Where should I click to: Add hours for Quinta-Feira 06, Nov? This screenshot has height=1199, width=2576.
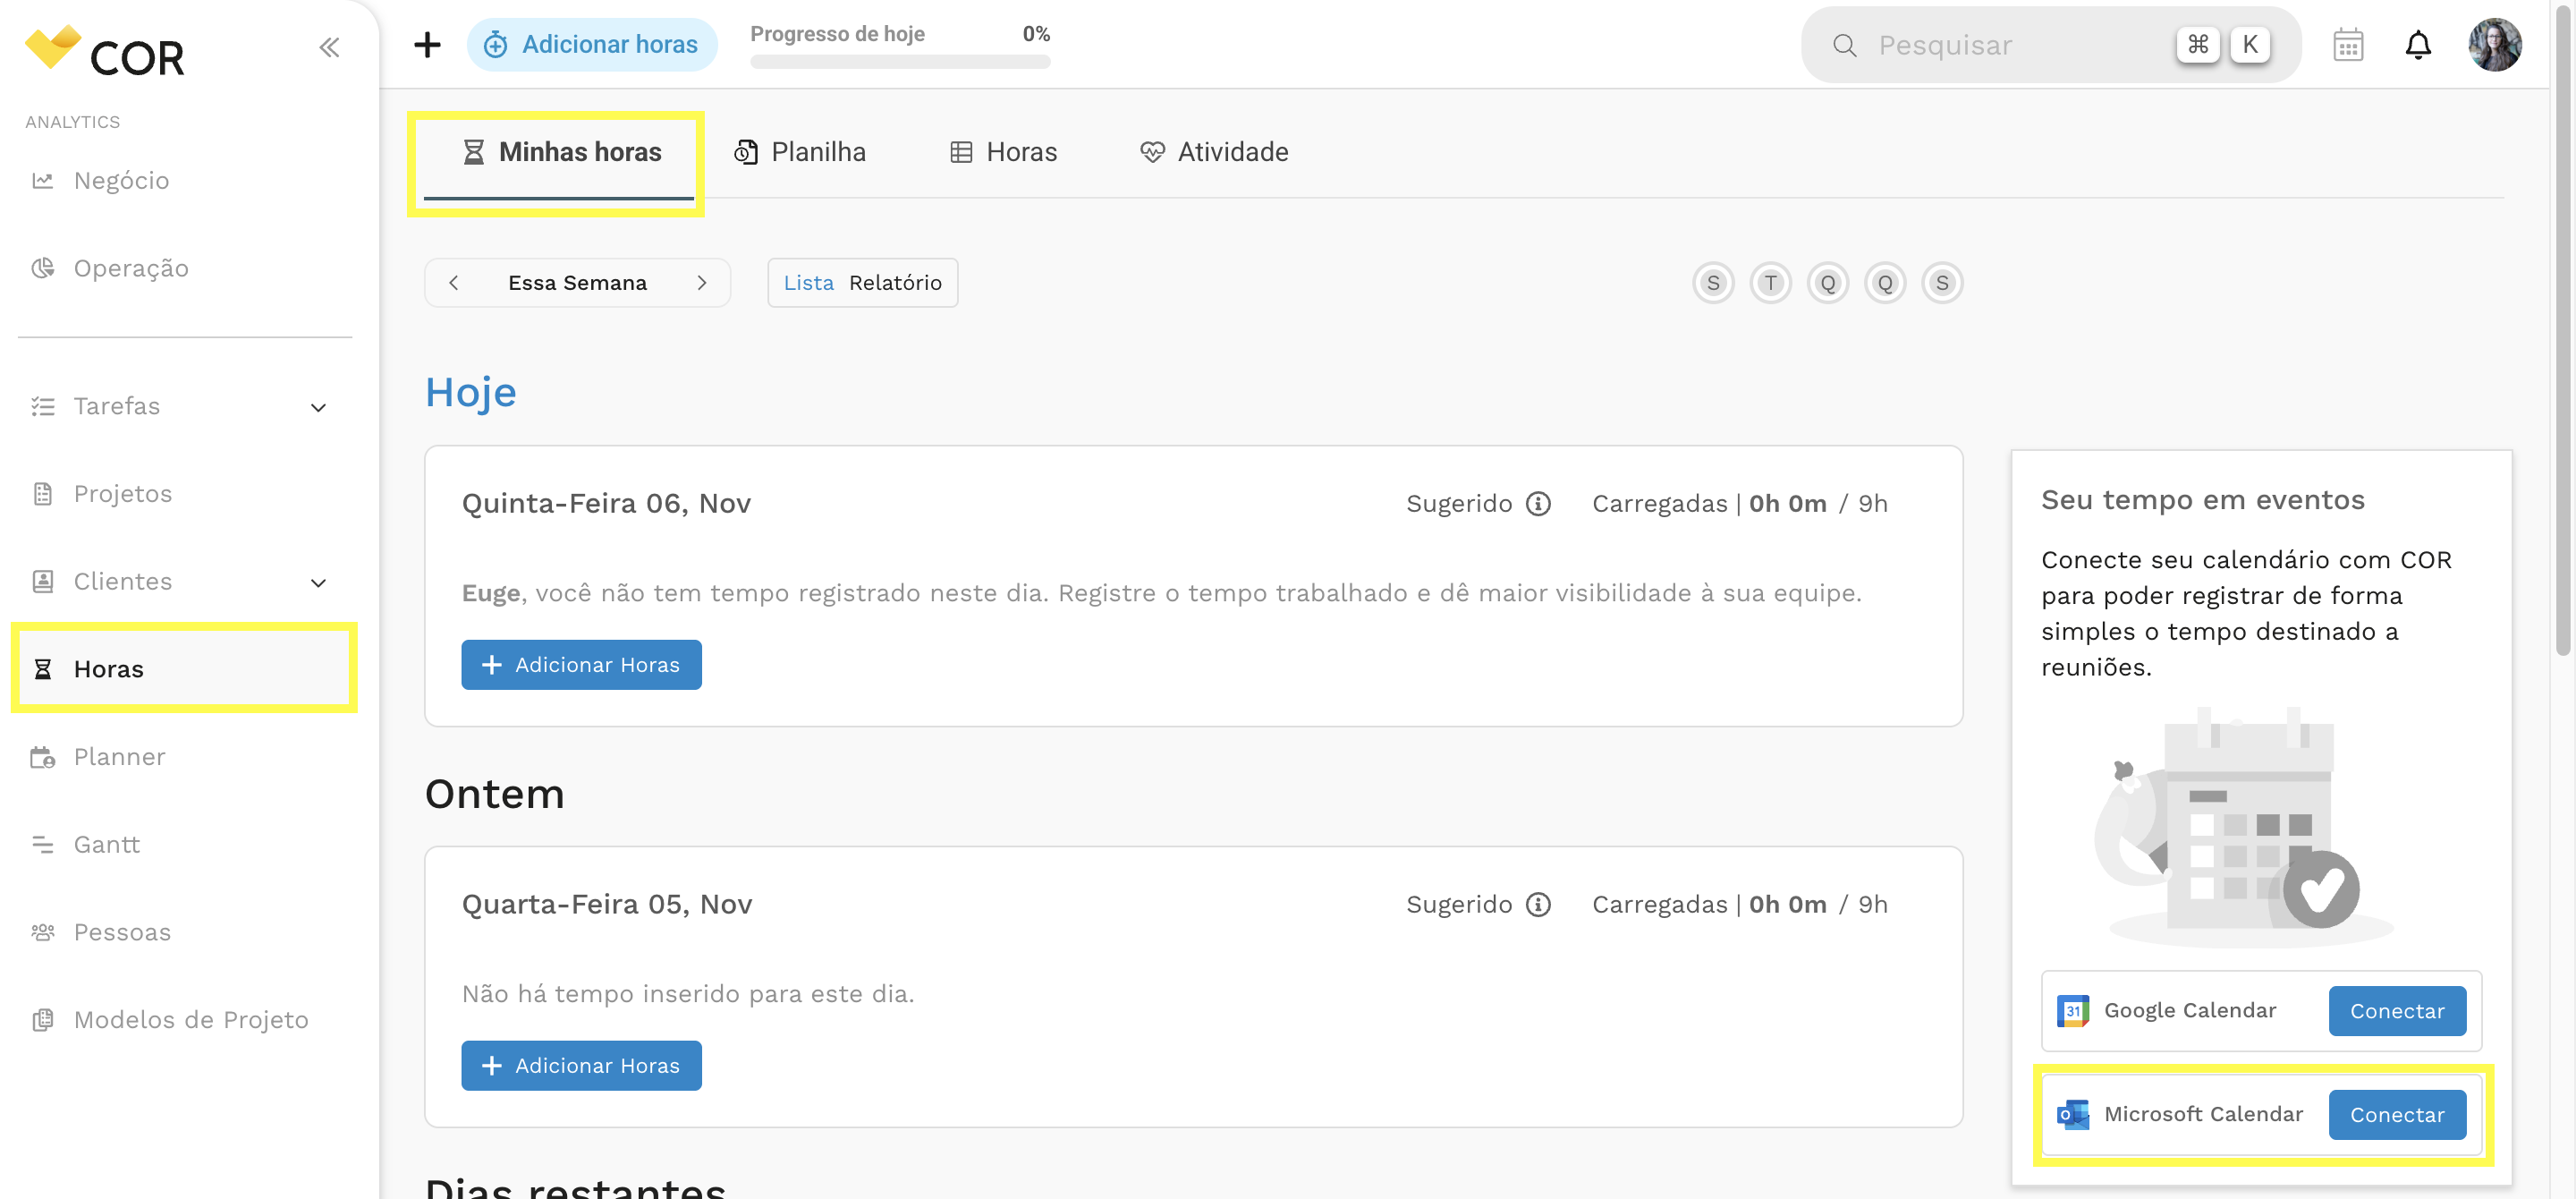point(581,665)
